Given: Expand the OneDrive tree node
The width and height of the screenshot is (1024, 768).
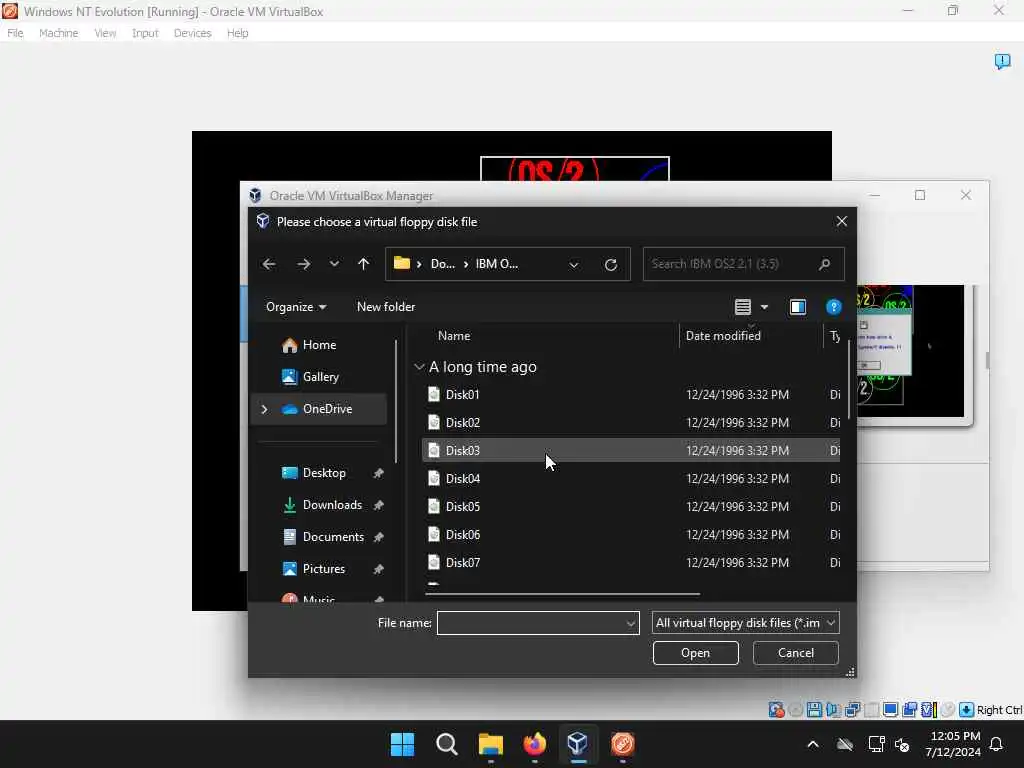Looking at the screenshot, I should (264, 409).
